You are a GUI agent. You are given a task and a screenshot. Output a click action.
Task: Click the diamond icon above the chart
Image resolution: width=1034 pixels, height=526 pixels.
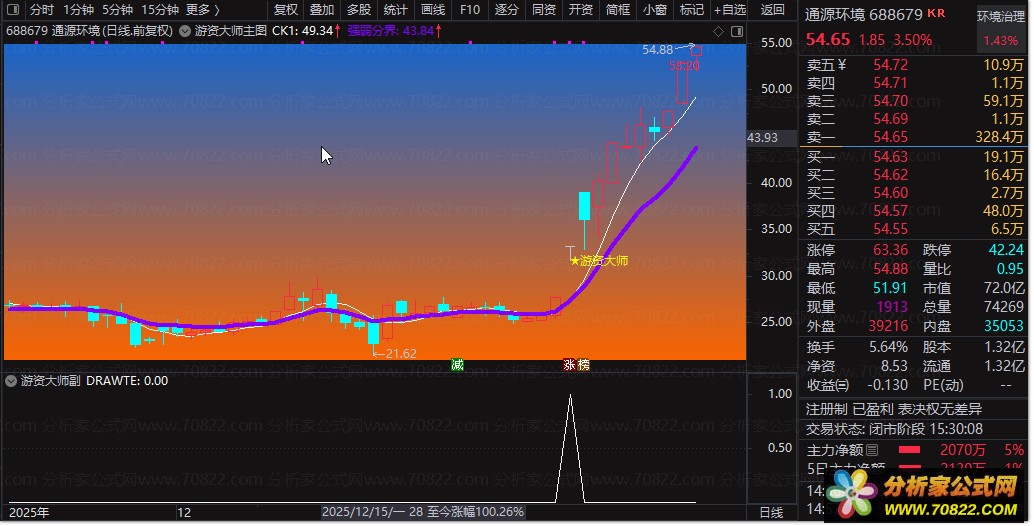tap(718, 31)
